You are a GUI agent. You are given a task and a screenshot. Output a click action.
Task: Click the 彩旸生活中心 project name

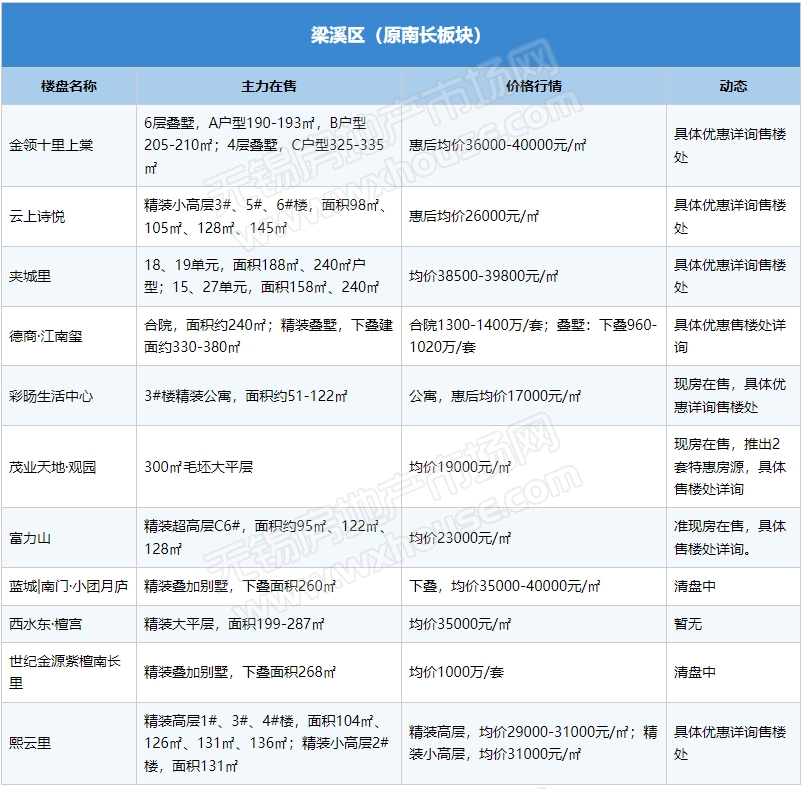[51, 396]
